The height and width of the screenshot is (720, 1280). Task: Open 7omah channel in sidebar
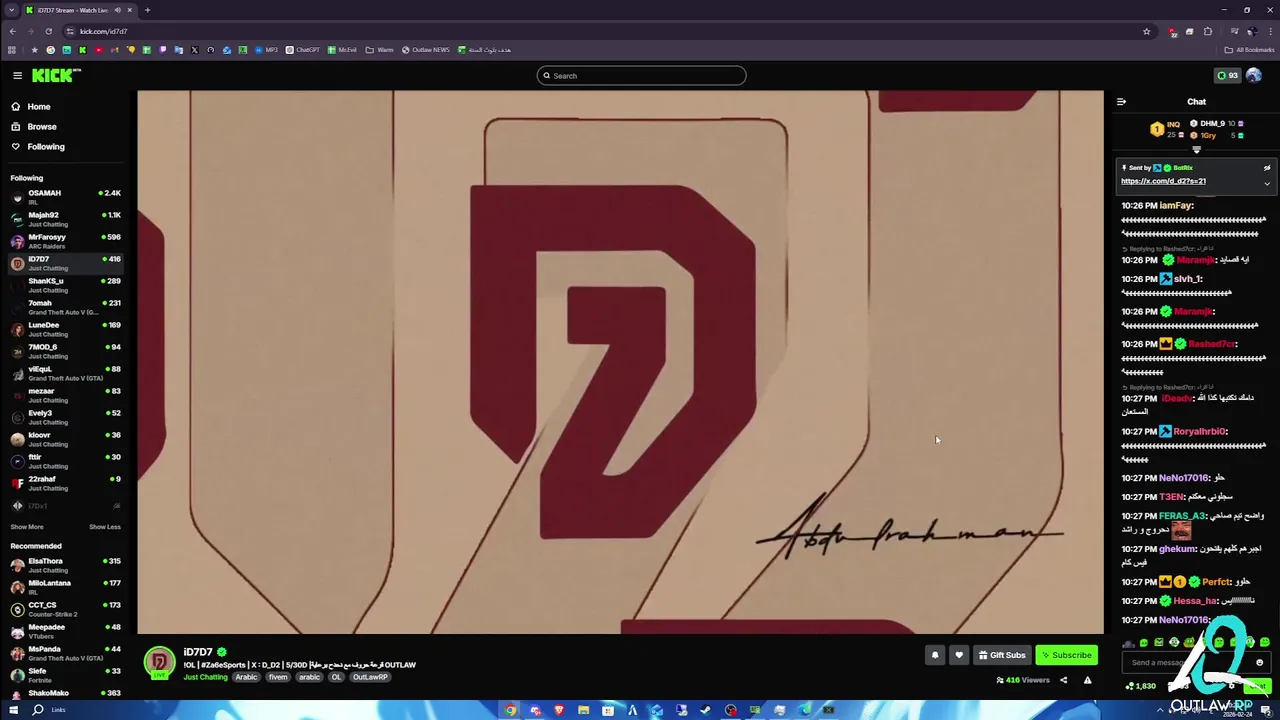coord(65,307)
